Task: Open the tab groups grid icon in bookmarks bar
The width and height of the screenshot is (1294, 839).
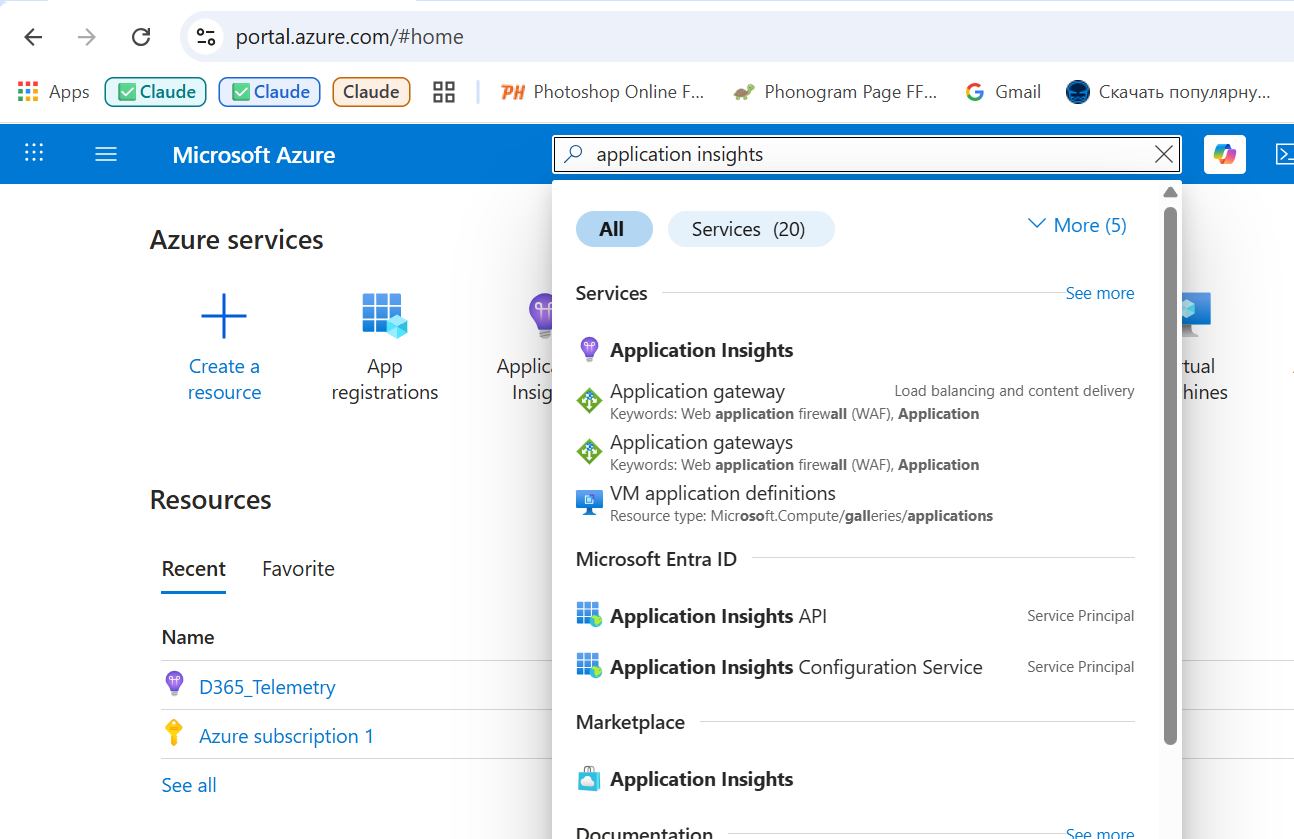Action: (x=444, y=92)
